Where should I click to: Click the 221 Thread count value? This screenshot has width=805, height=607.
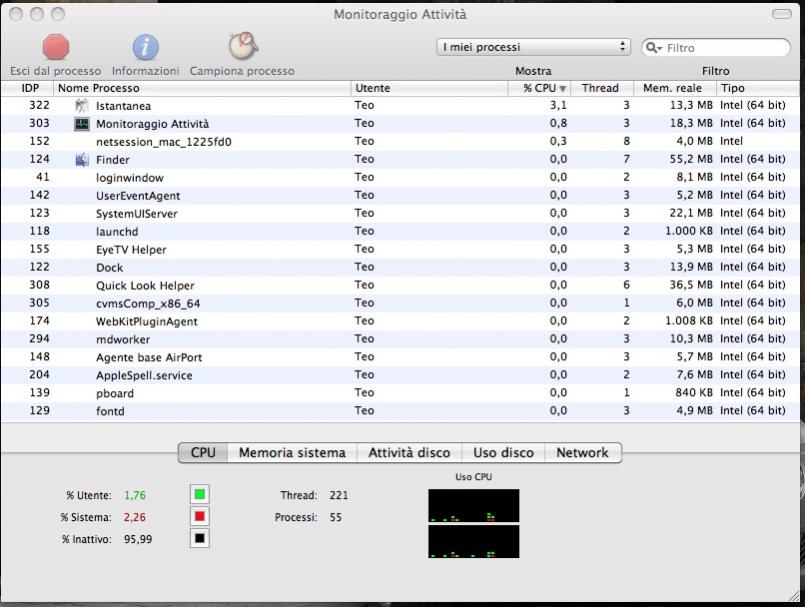click(x=339, y=496)
